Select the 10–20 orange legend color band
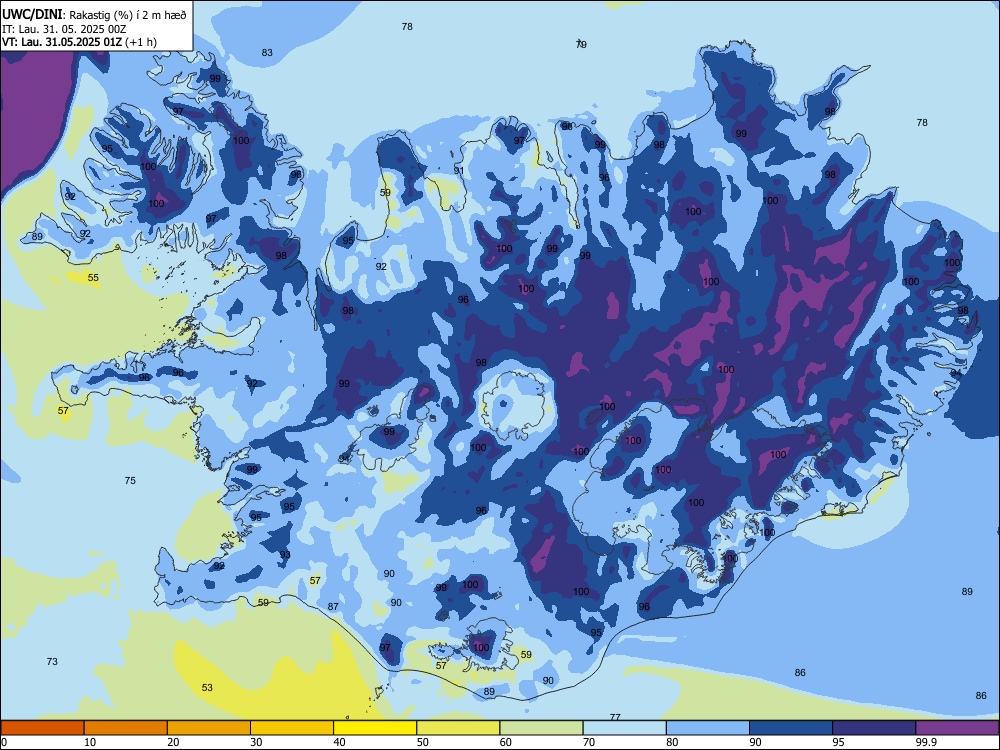Viewport: 1000px width, 750px height. coord(126,728)
